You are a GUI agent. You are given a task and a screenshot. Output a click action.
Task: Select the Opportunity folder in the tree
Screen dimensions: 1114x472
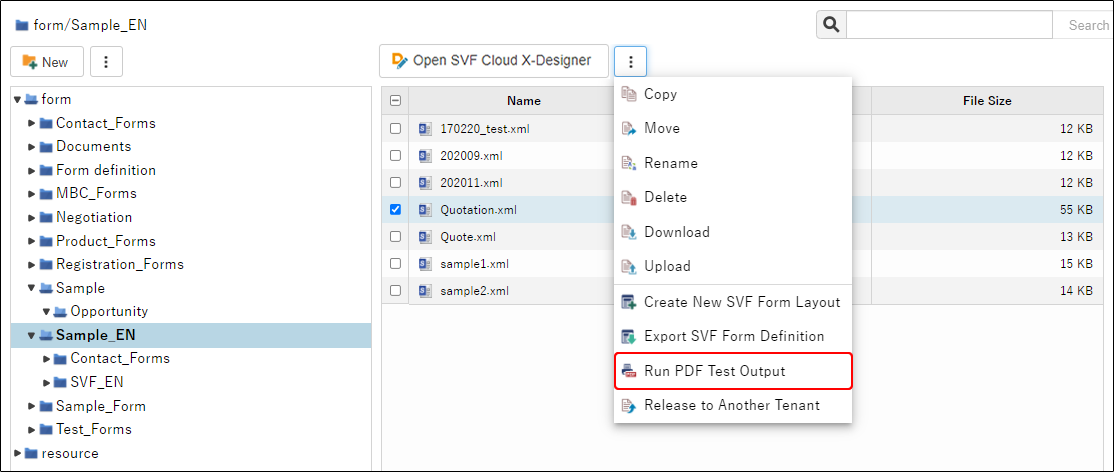click(x=109, y=311)
